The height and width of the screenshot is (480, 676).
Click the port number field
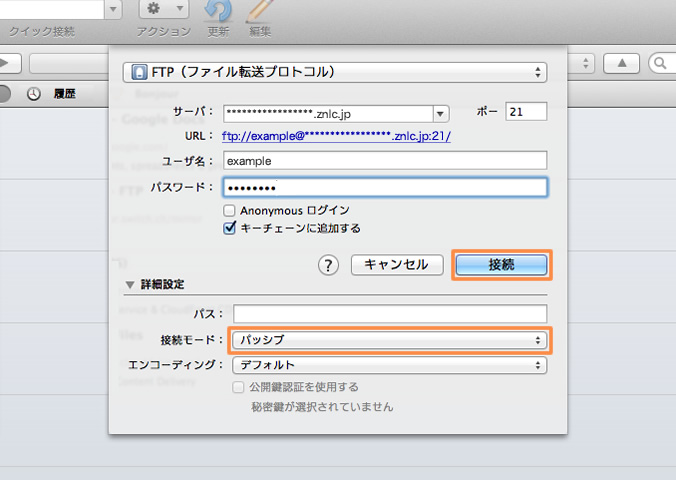point(526,112)
